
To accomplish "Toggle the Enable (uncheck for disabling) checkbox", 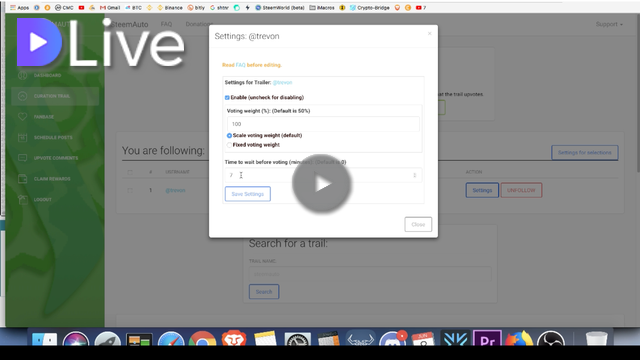I will click(227, 98).
